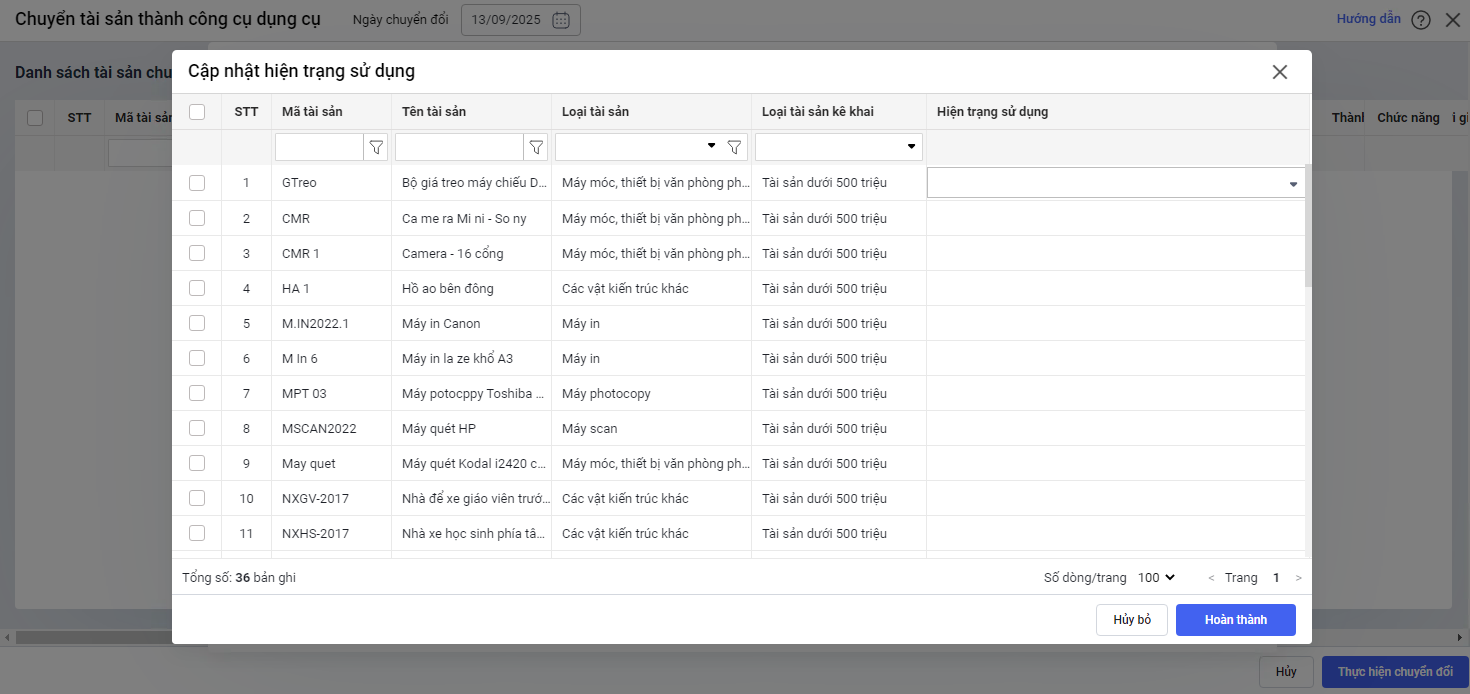
Task: Select checkbox for GTreo asset row
Action: (x=197, y=183)
